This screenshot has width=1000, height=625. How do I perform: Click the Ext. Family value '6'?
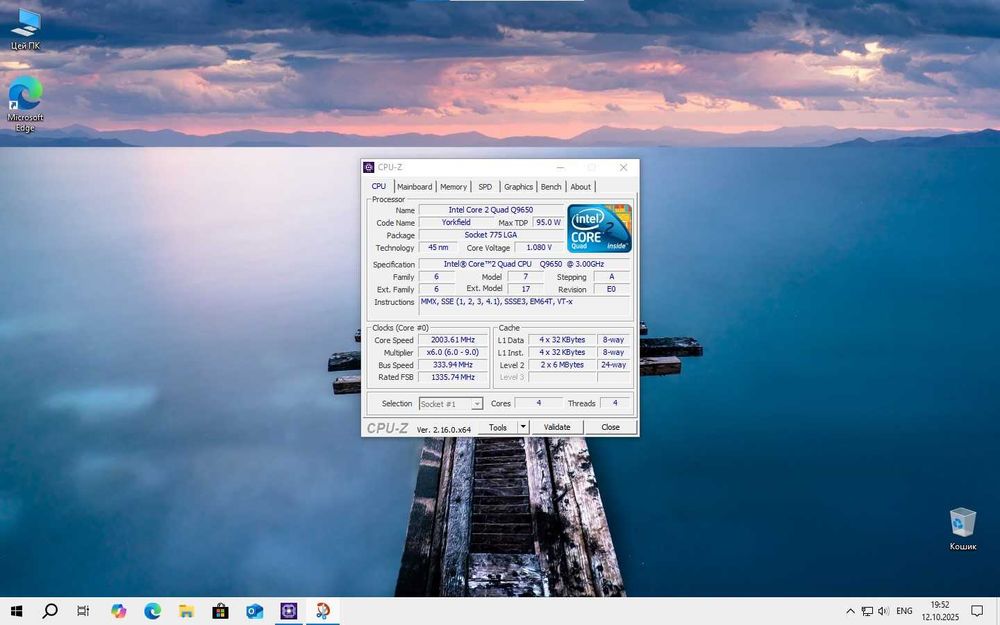[x=437, y=289]
